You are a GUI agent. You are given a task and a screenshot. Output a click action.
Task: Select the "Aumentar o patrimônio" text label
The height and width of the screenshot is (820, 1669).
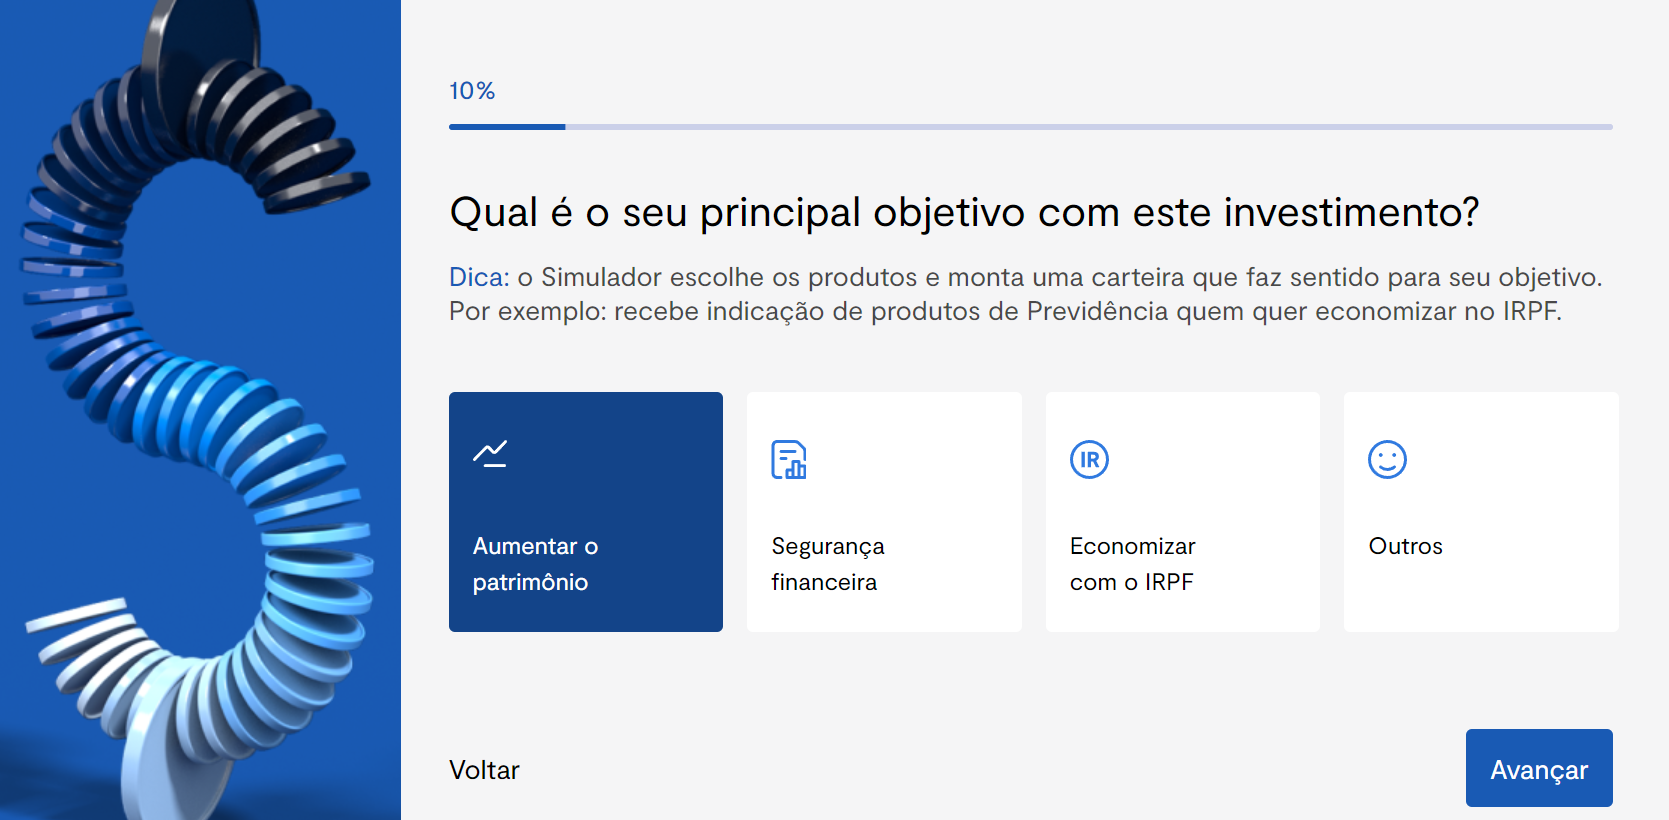click(x=535, y=564)
